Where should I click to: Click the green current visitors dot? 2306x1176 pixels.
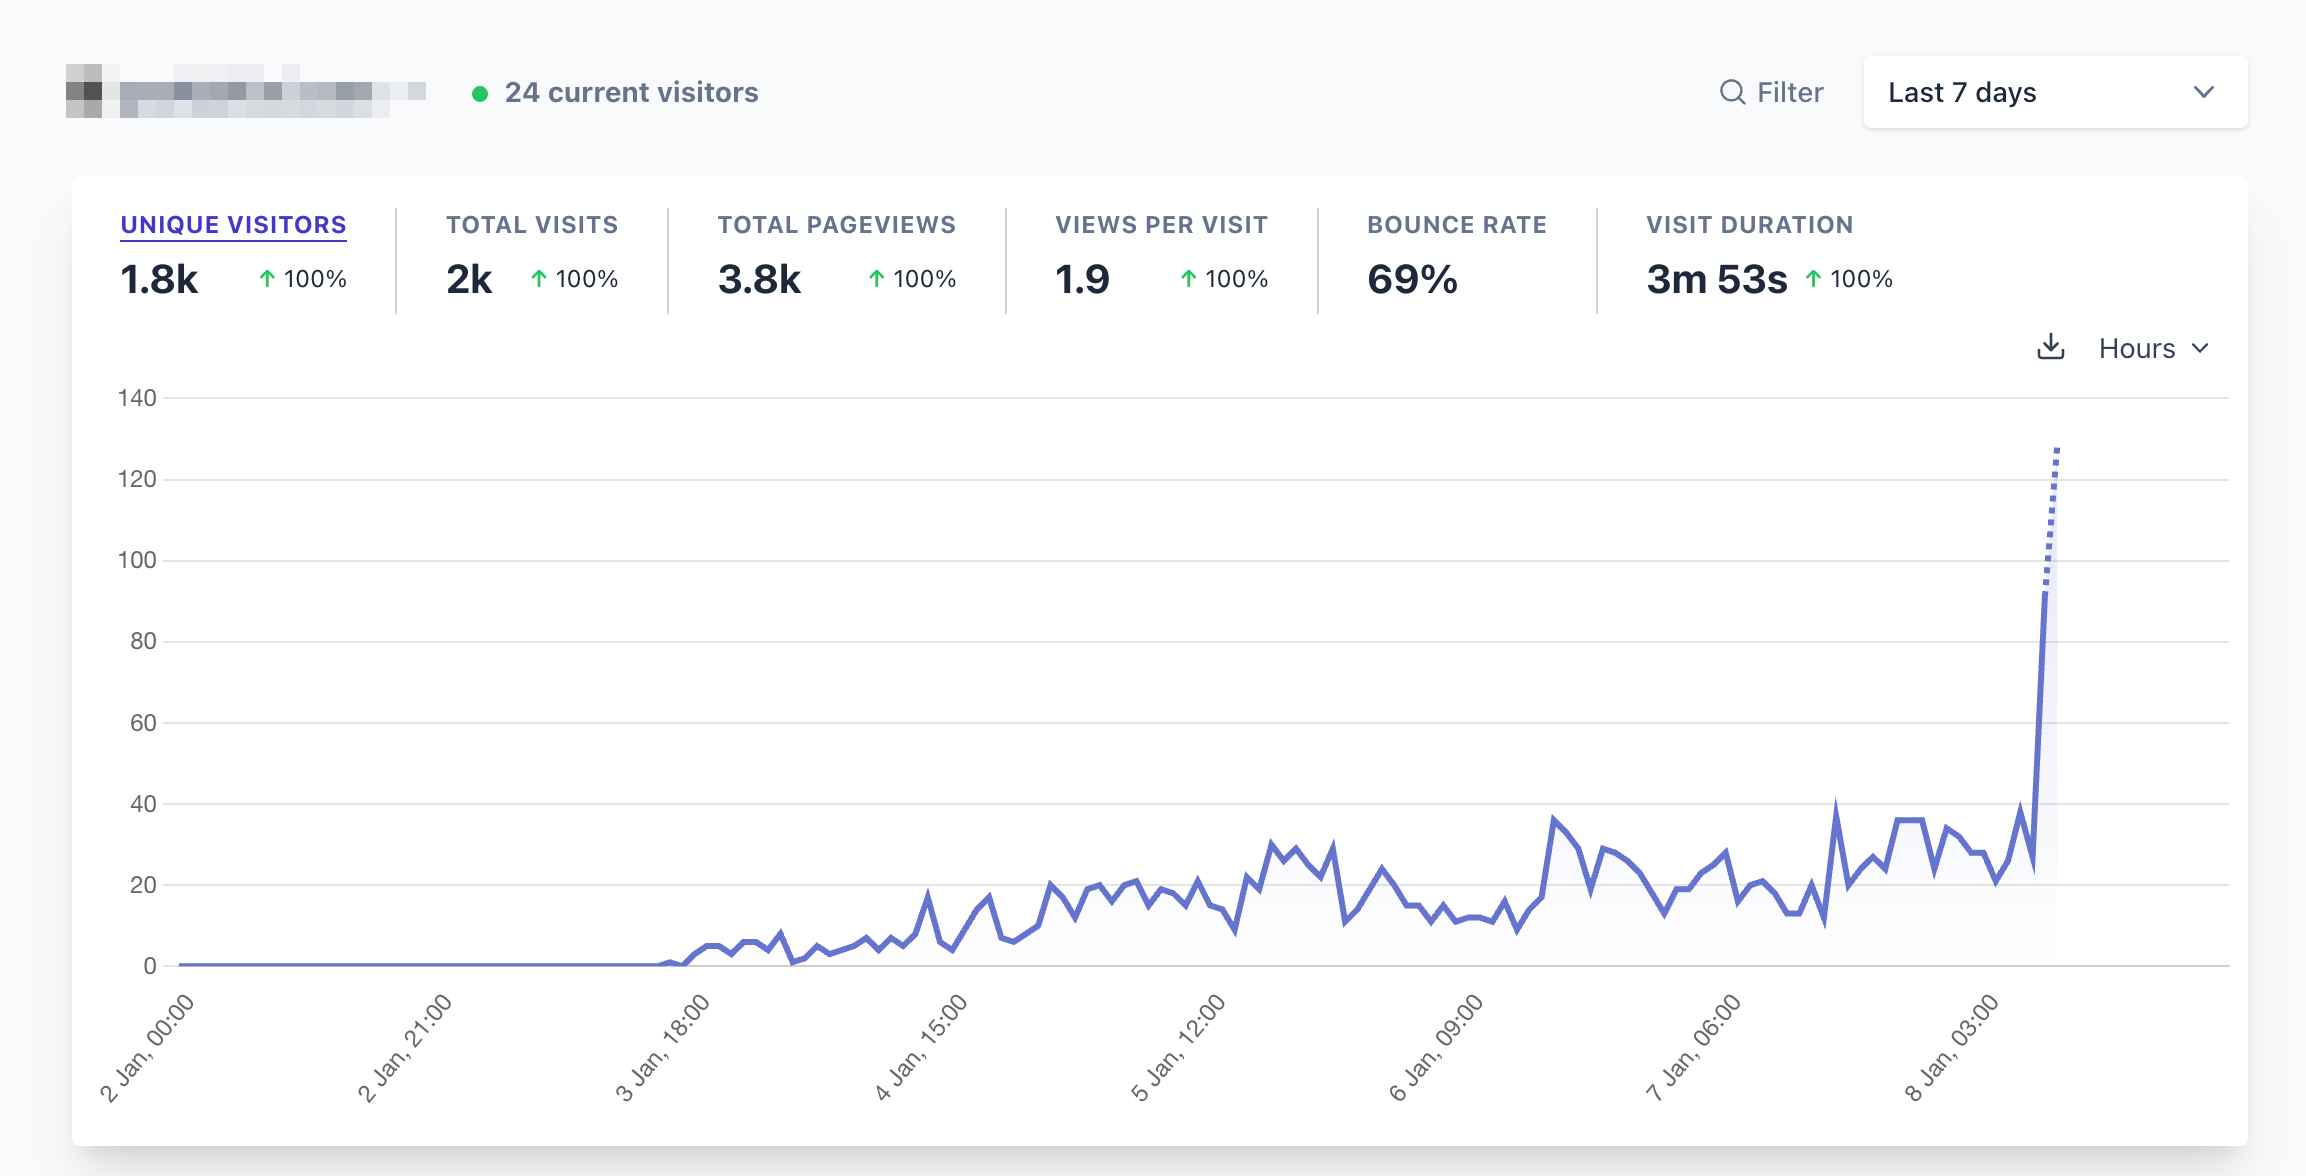(x=480, y=94)
